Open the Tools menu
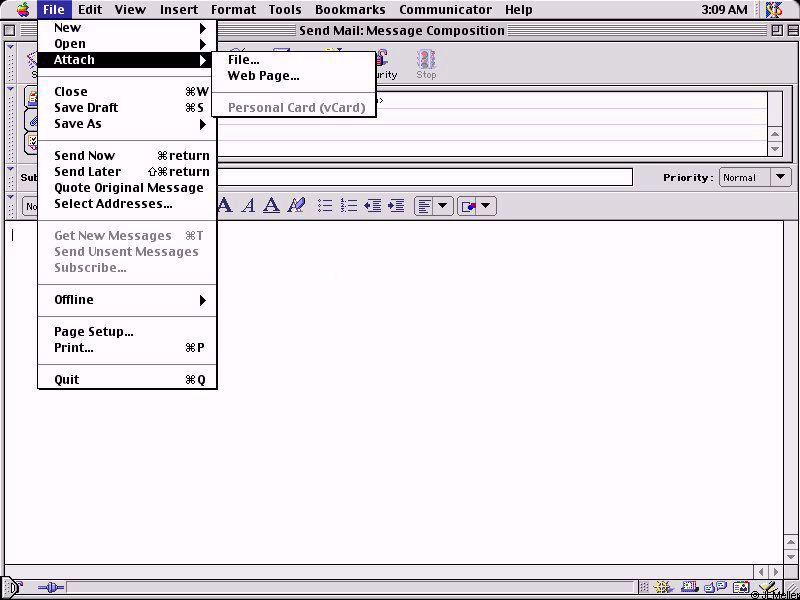The image size is (800, 600). pyautogui.click(x=285, y=10)
